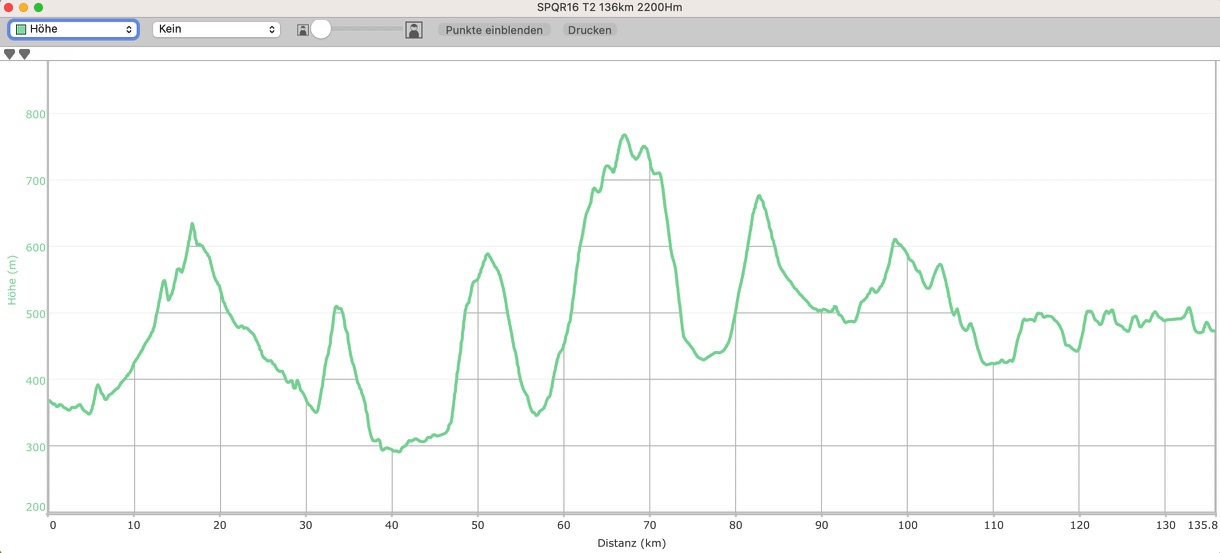Click the 200 elevation axis value
The height and width of the screenshot is (553, 1220).
click(36, 508)
